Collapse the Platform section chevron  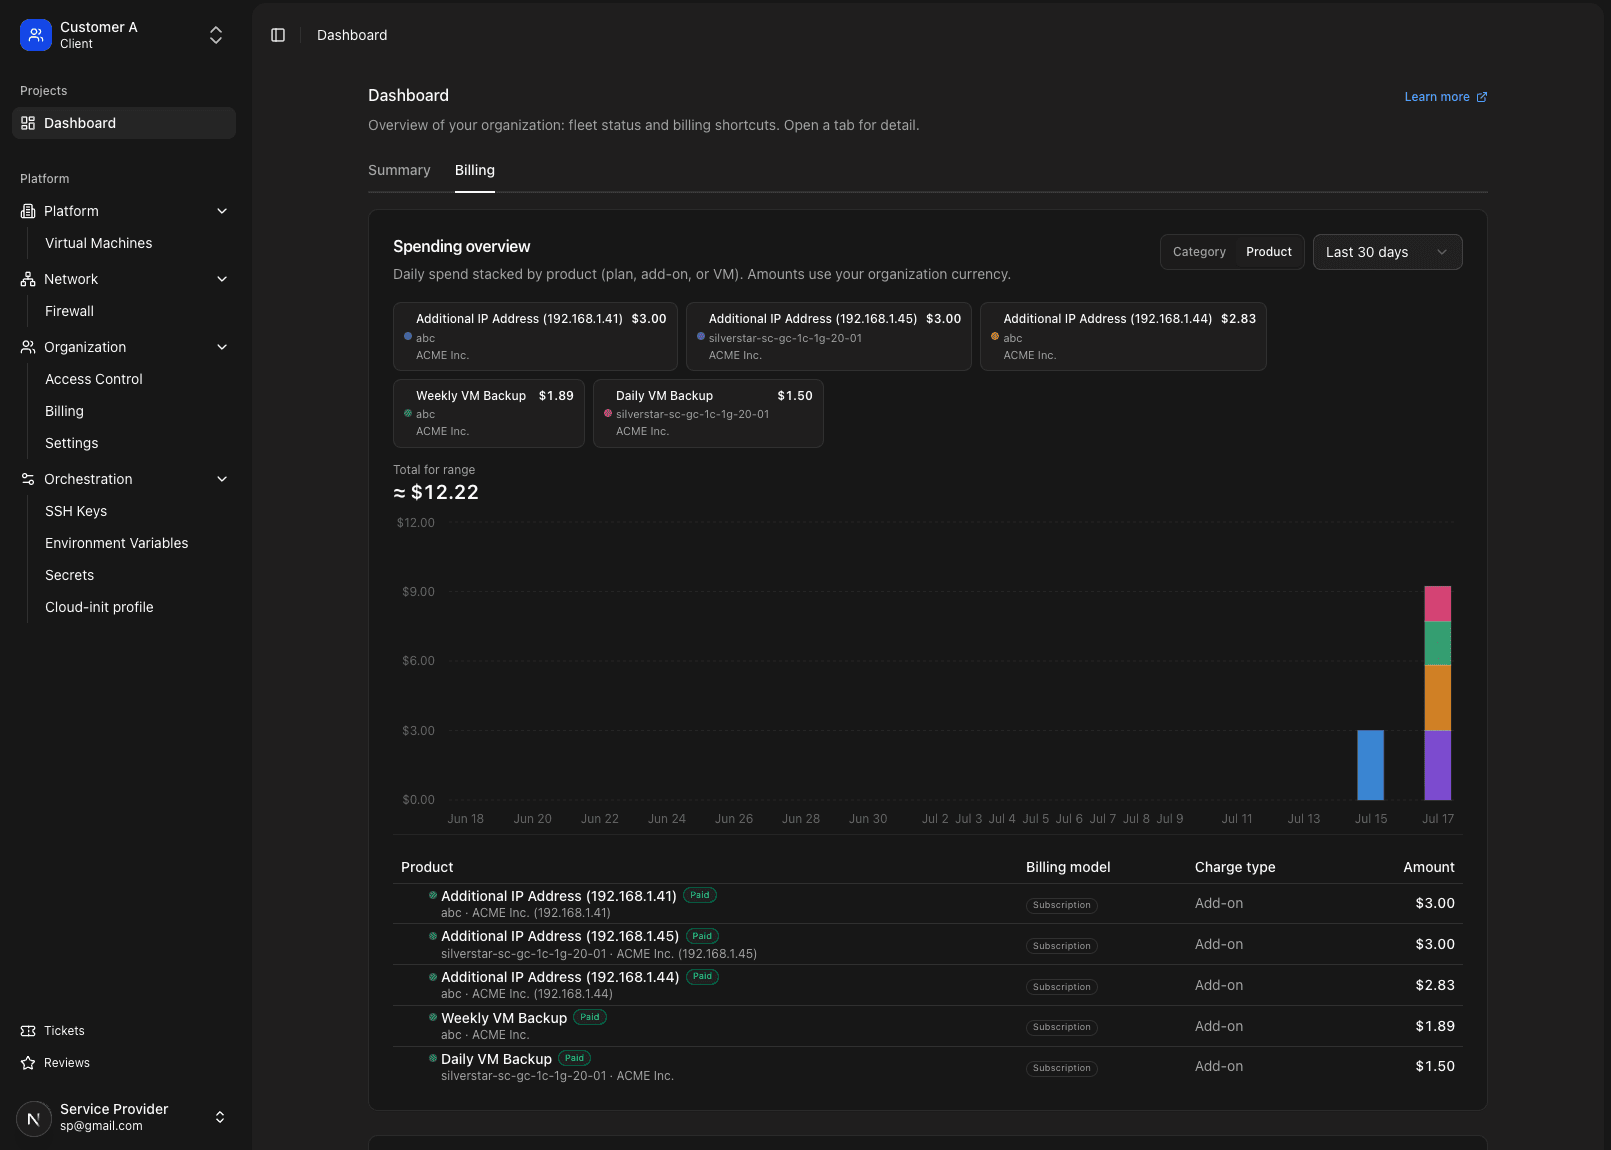pos(222,211)
